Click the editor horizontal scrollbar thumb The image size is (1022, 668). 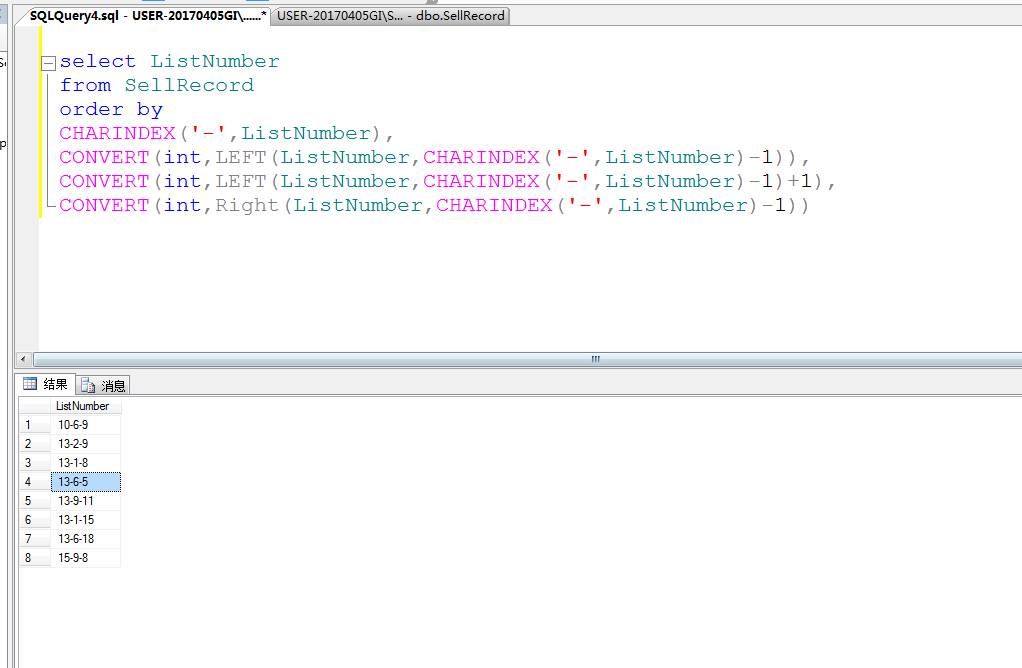(528, 359)
